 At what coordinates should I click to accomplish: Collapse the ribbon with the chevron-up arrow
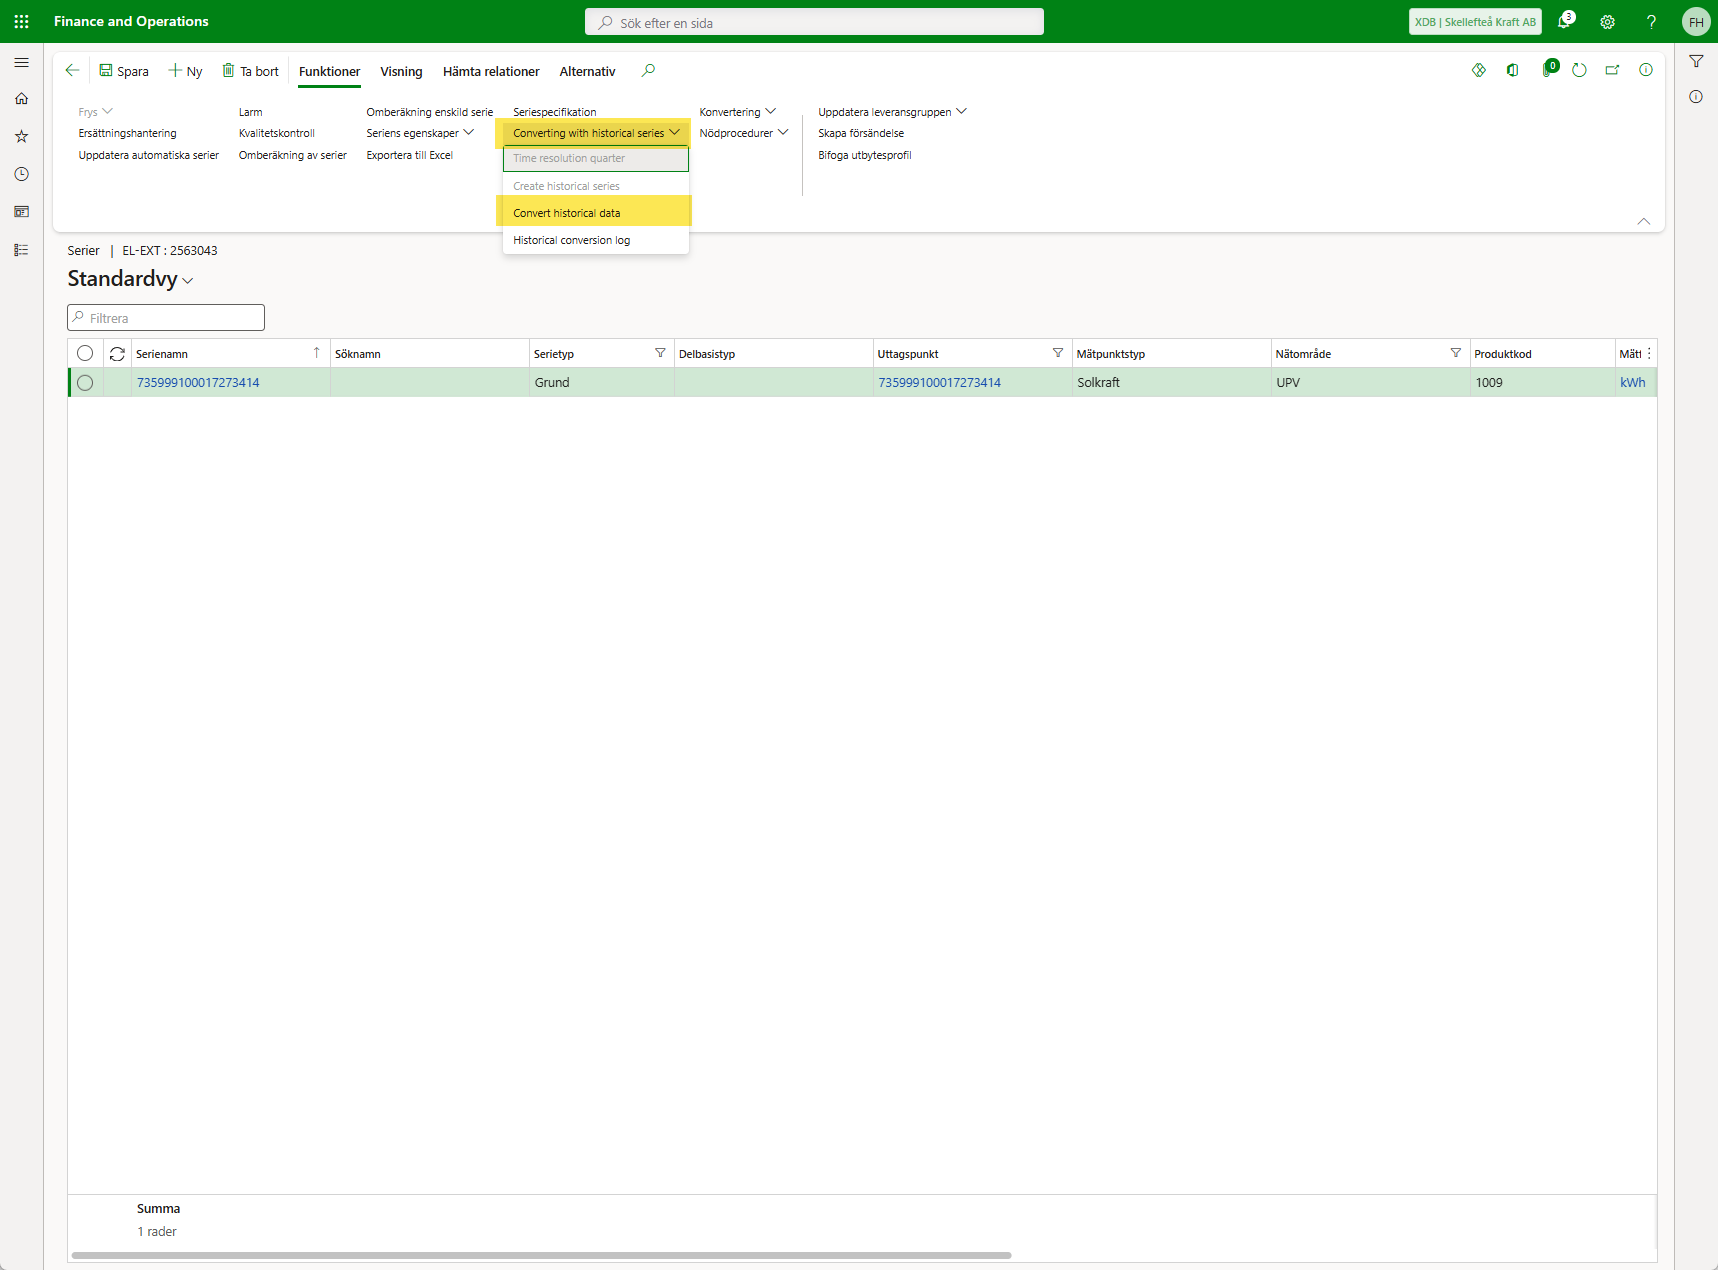(x=1643, y=221)
